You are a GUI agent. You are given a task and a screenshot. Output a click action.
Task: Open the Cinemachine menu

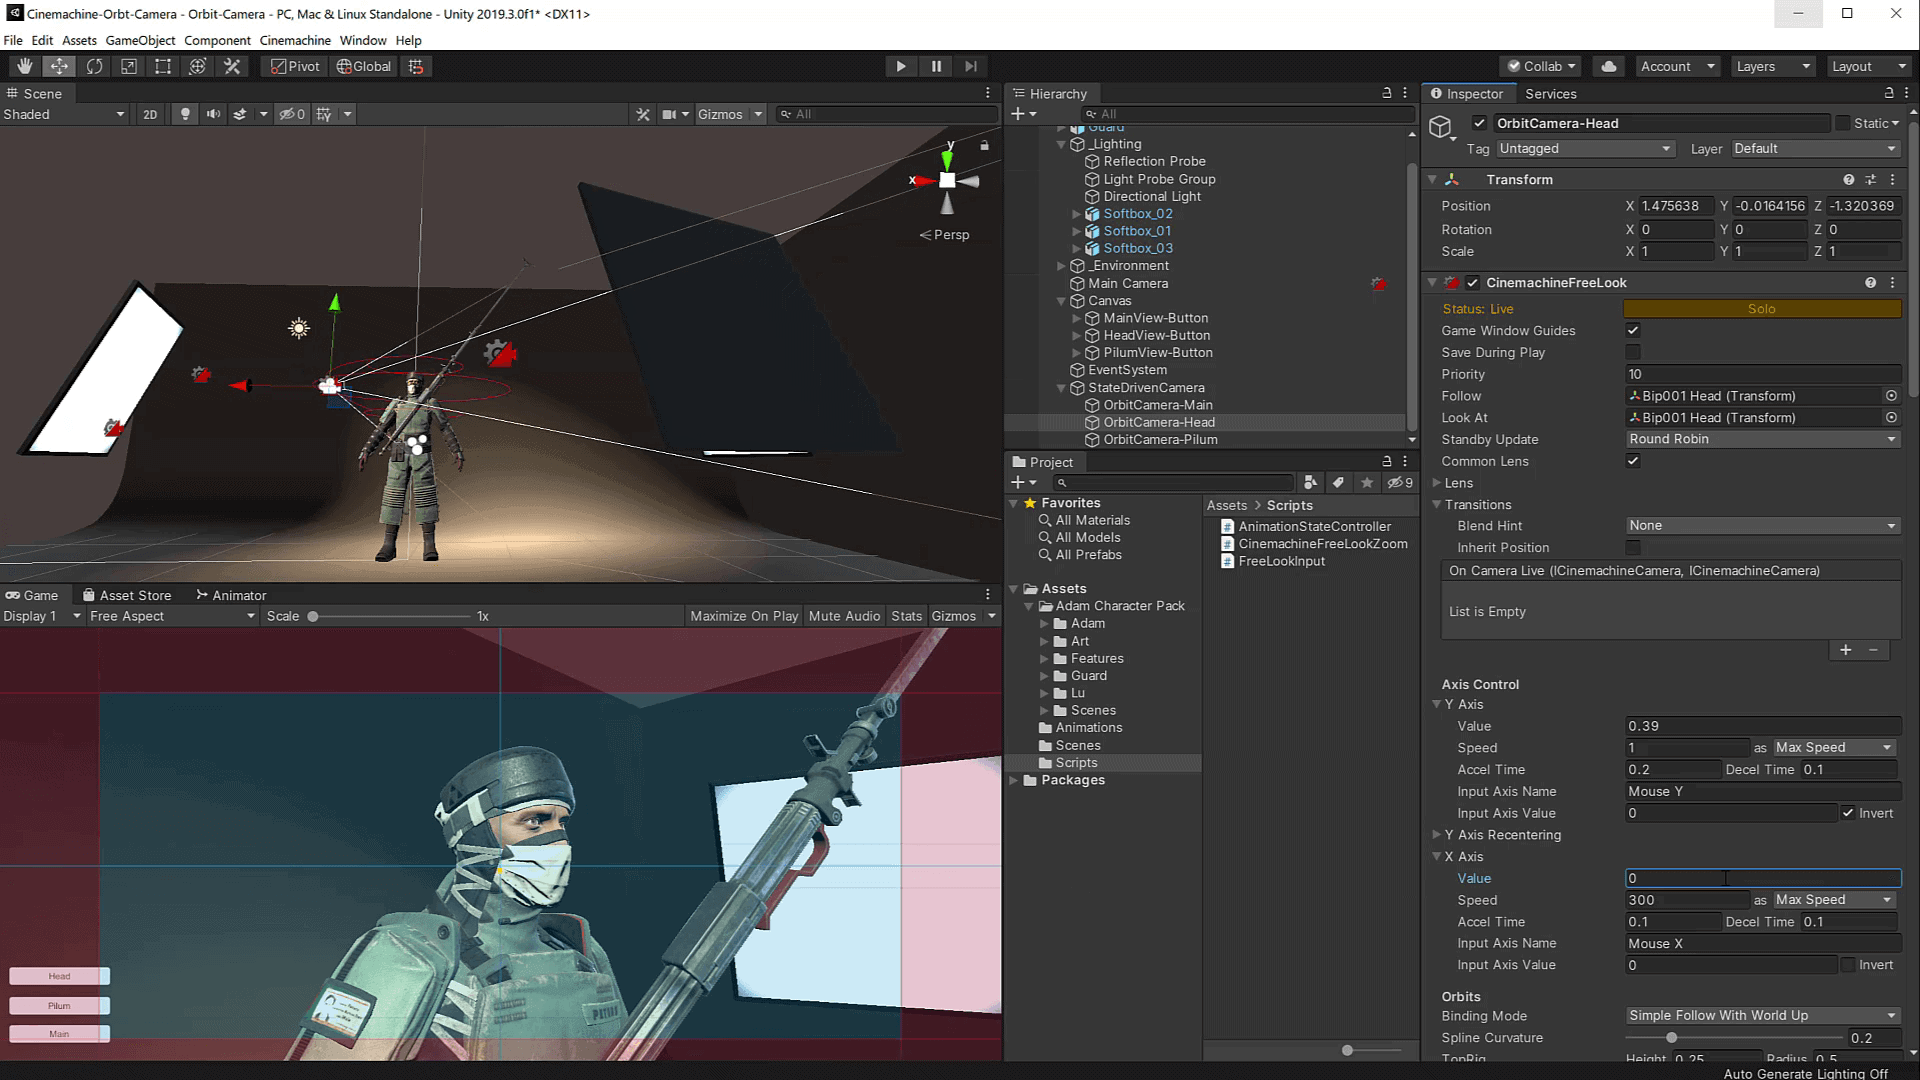(295, 40)
